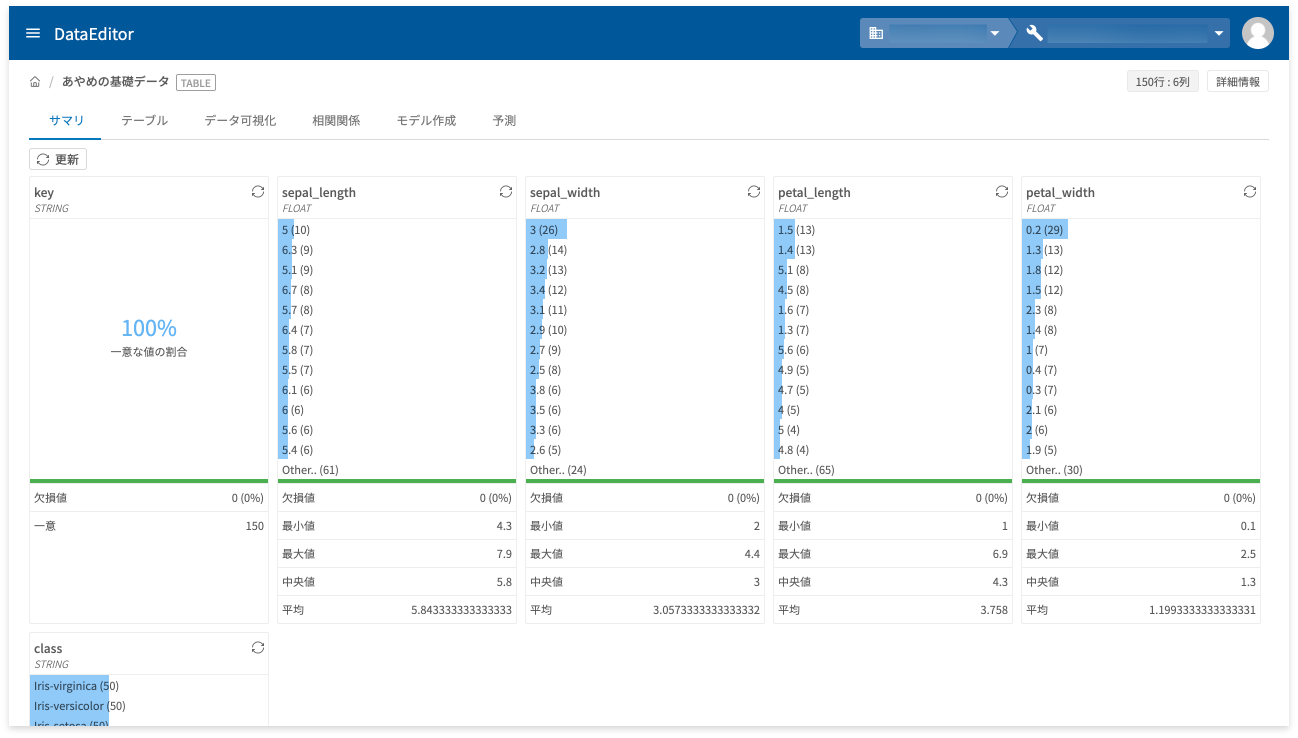Image resolution: width=1298 pixels, height=738 pixels.
Task: Click the class column header
Action: tap(48, 648)
